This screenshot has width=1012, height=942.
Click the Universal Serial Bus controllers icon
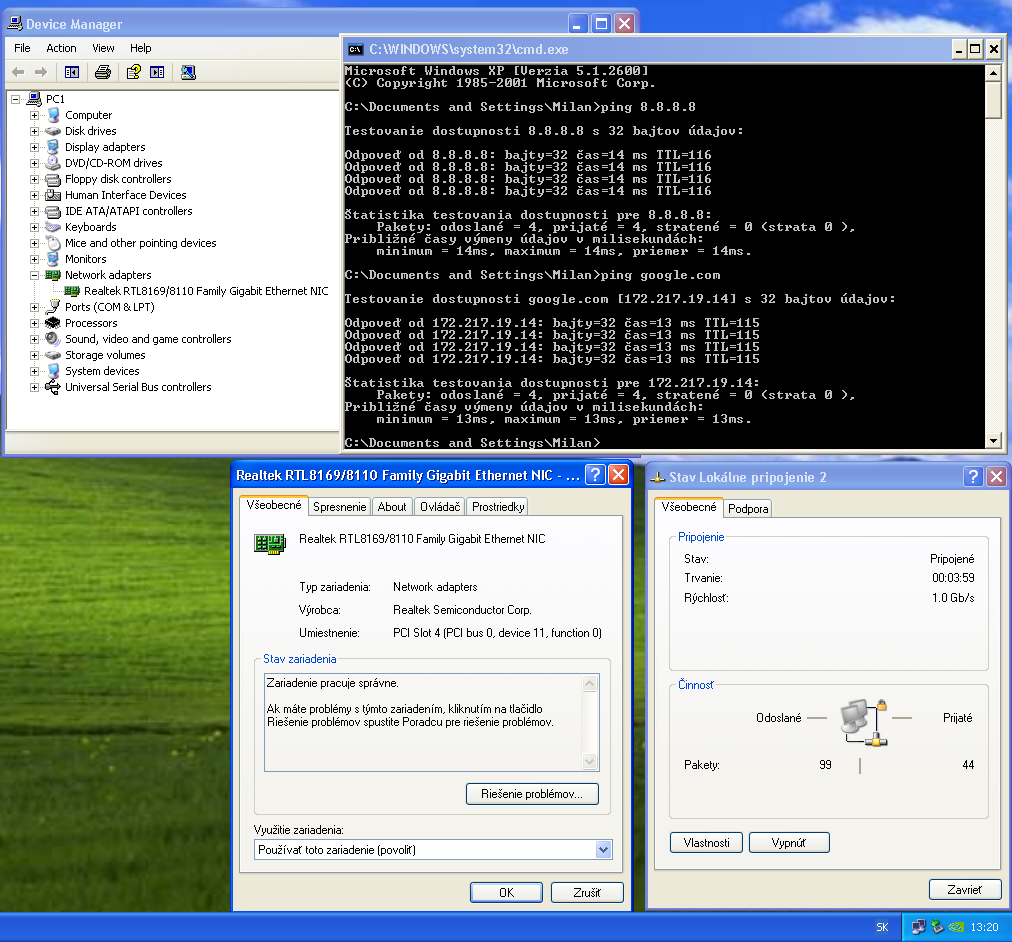pyautogui.click(x=53, y=387)
